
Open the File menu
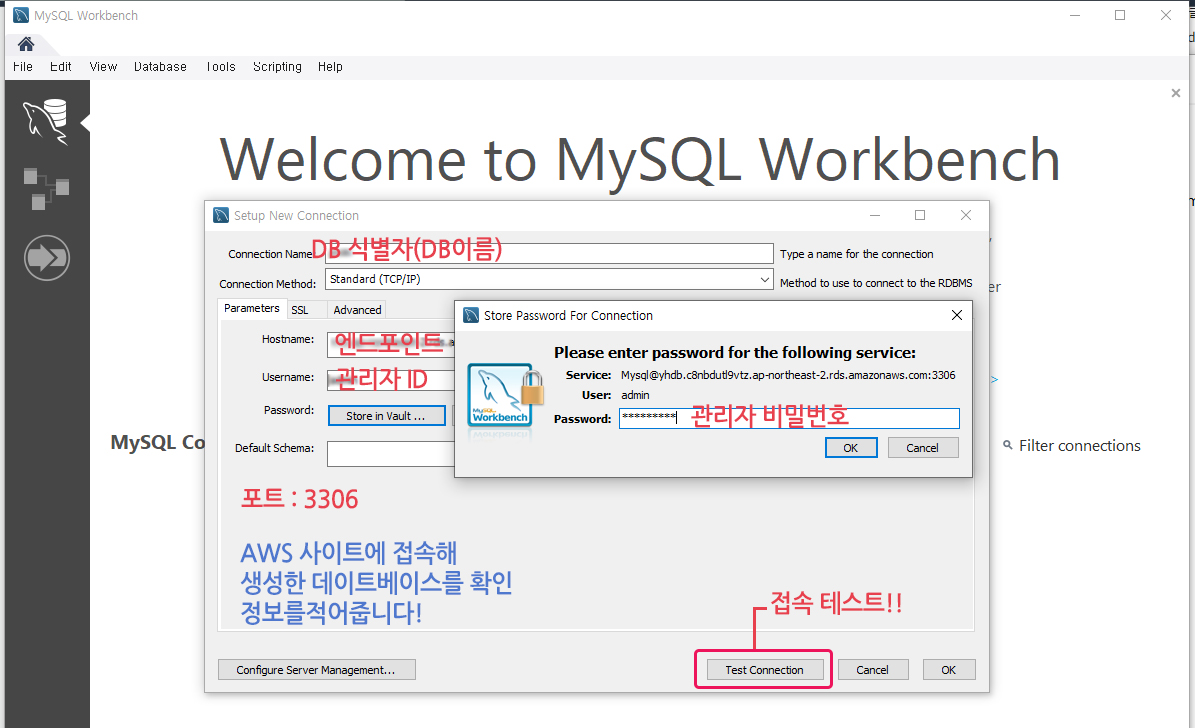pos(23,66)
